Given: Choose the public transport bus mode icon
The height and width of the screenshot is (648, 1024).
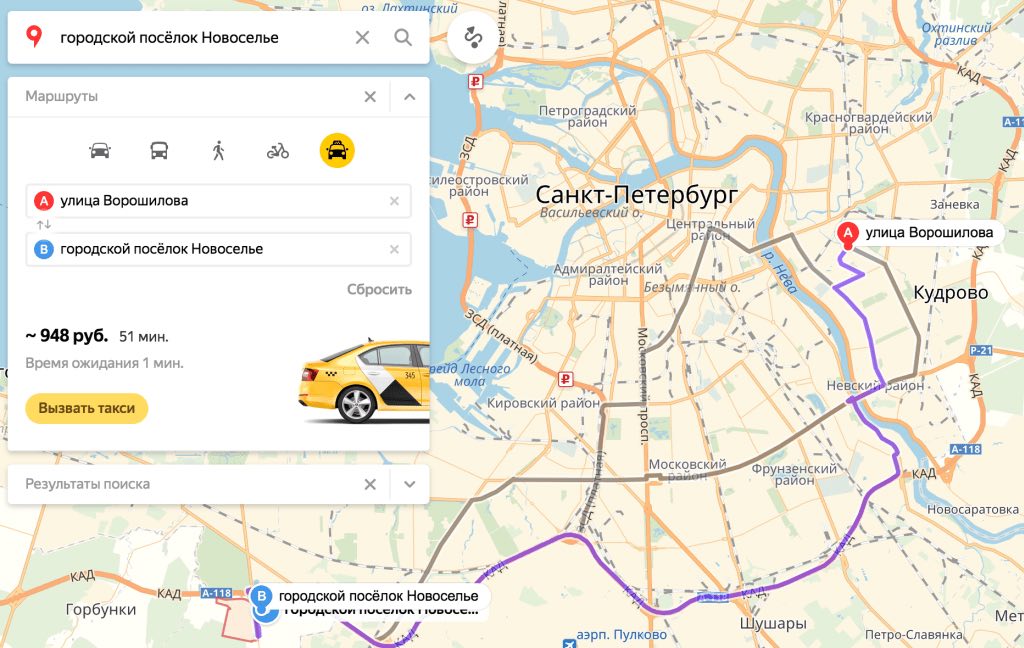Looking at the screenshot, I should (159, 151).
